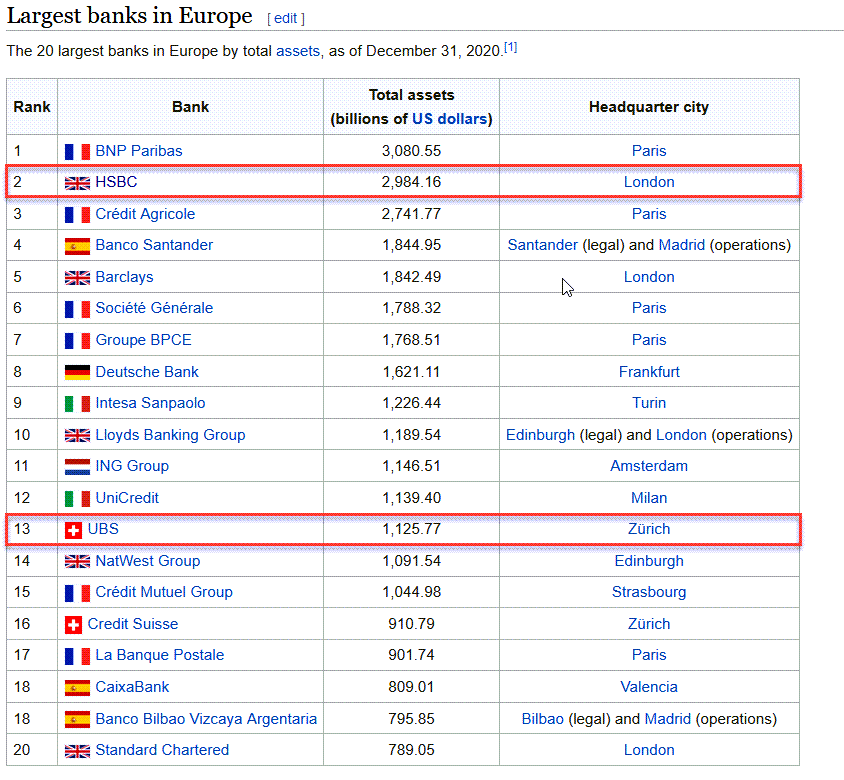Click the UK flag beside Barclays
The height and width of the screenshot is (780, 844).
tap(77, 278)
